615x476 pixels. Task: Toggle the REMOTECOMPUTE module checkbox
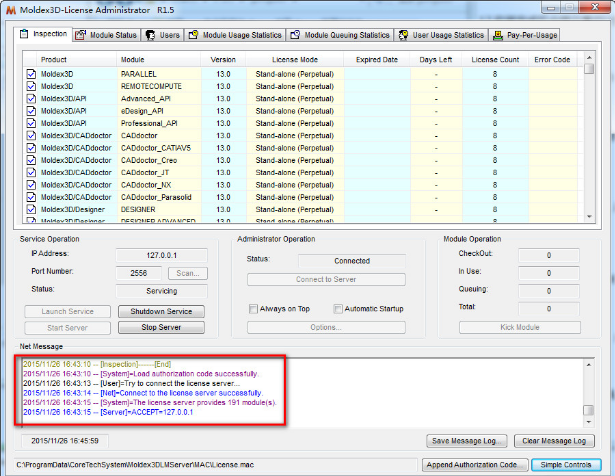pos(31,86)
